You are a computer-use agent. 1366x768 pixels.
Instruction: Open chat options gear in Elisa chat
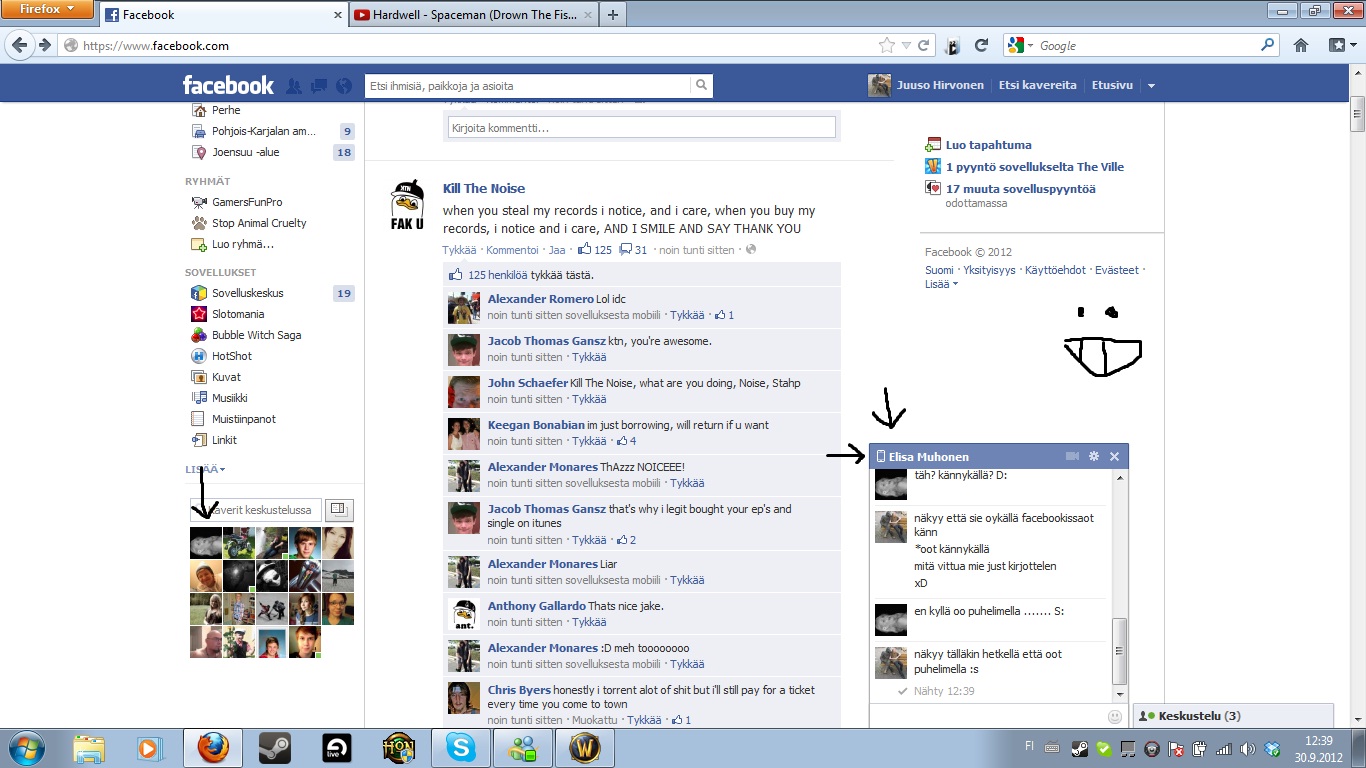(1094, 456)
